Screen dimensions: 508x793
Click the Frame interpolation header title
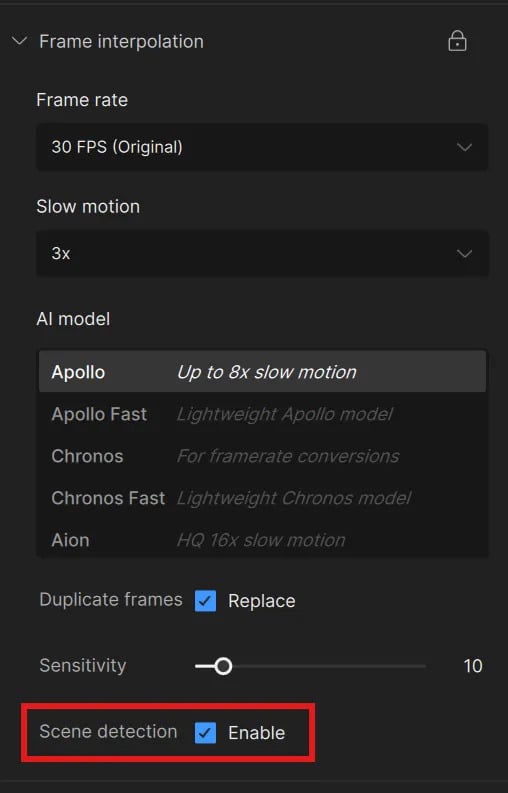click(121, 41)
